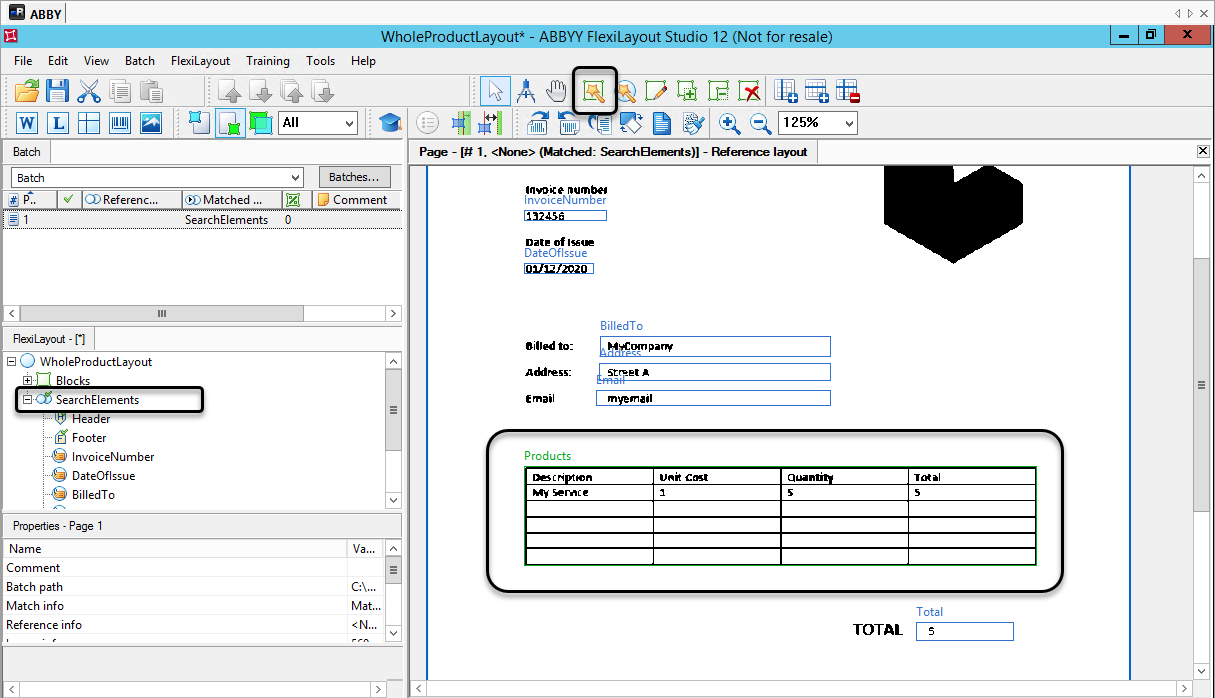Click the Batches... button
Screen dimensions: 1215x698
(x=355, y=177)
